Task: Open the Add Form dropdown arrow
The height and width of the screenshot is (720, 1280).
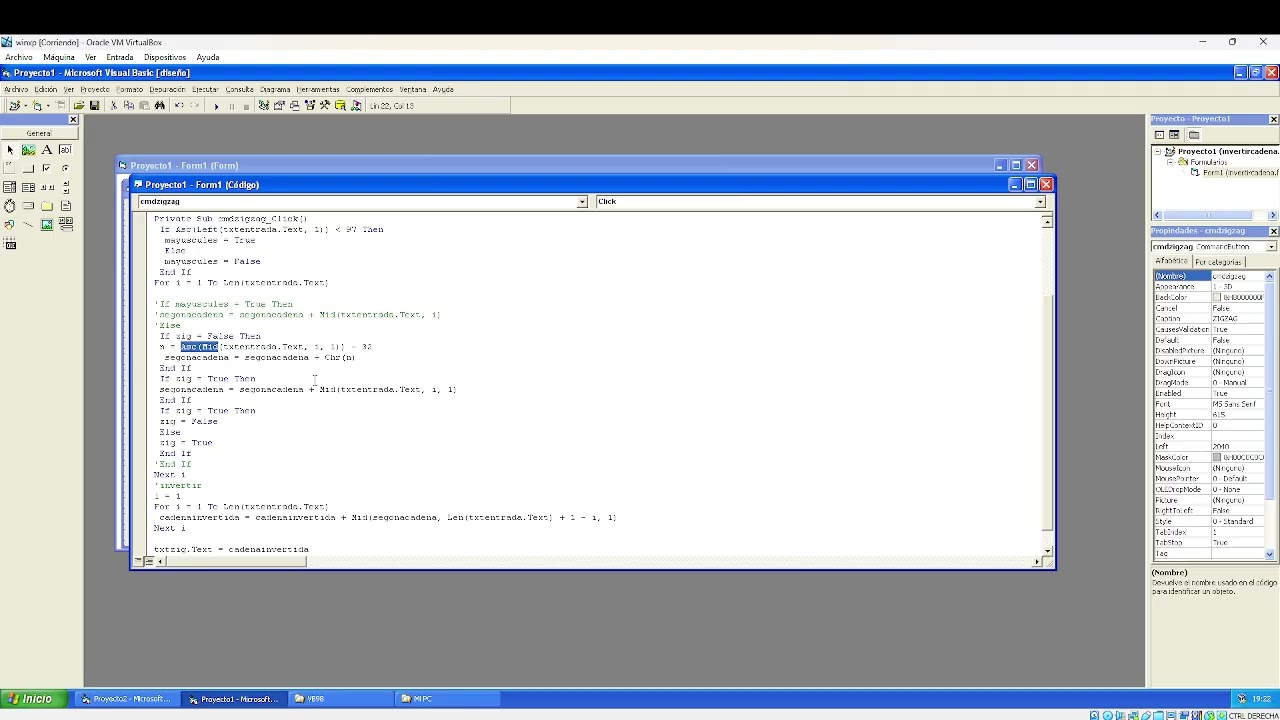Action: [47, 106]
